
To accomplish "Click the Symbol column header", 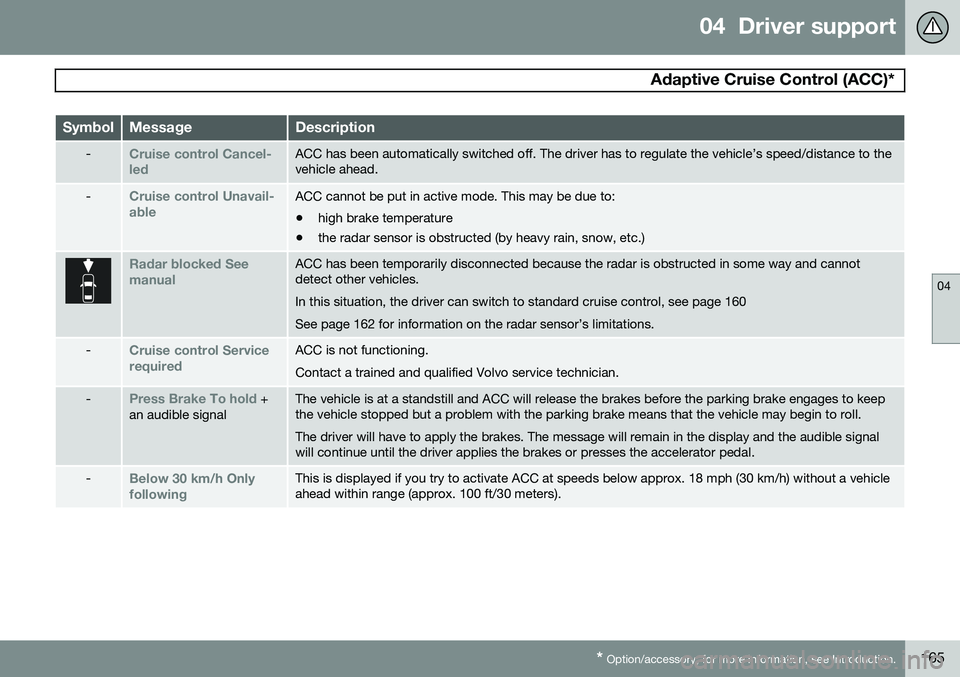I will 88,128.
